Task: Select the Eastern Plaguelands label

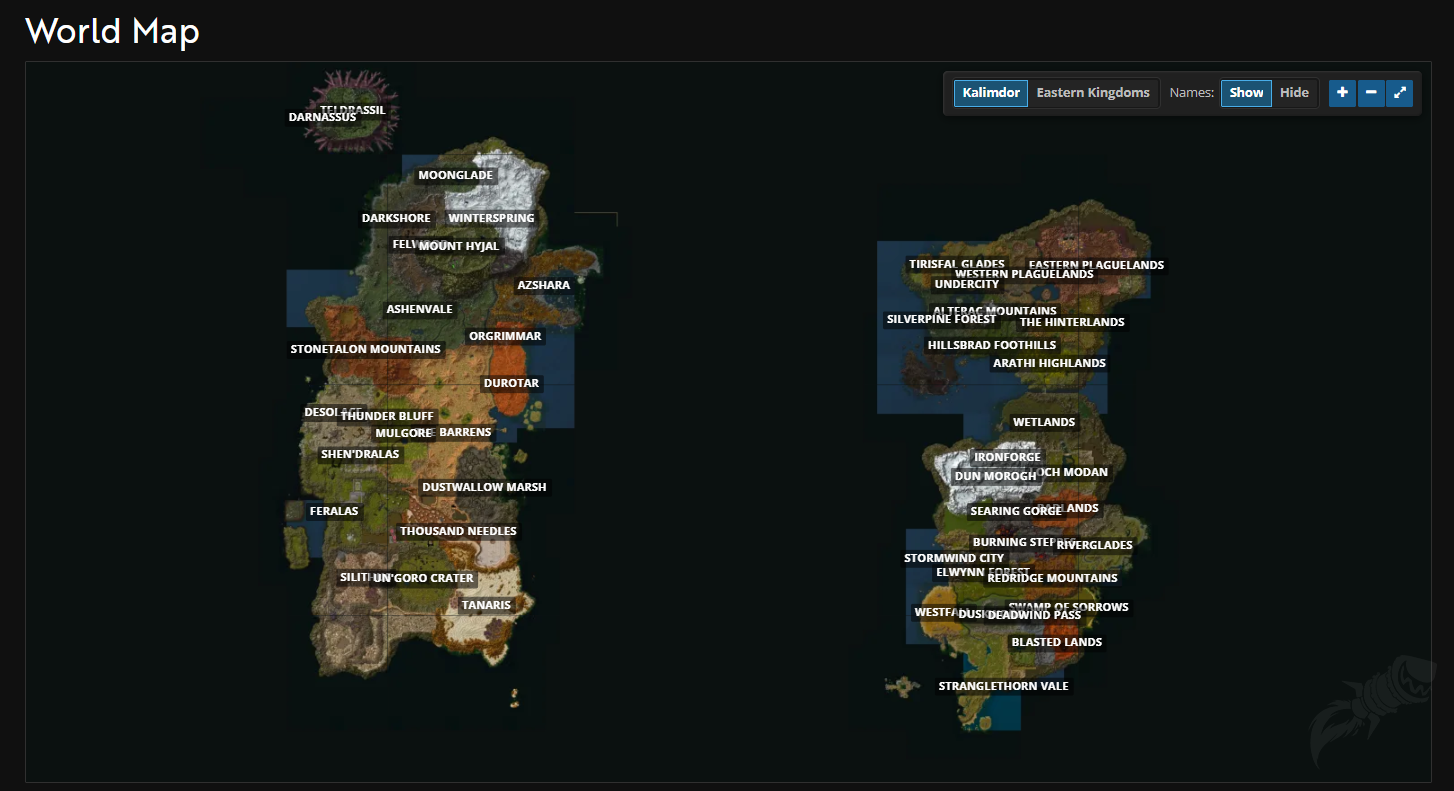Action: click(x=1096, y=265)
